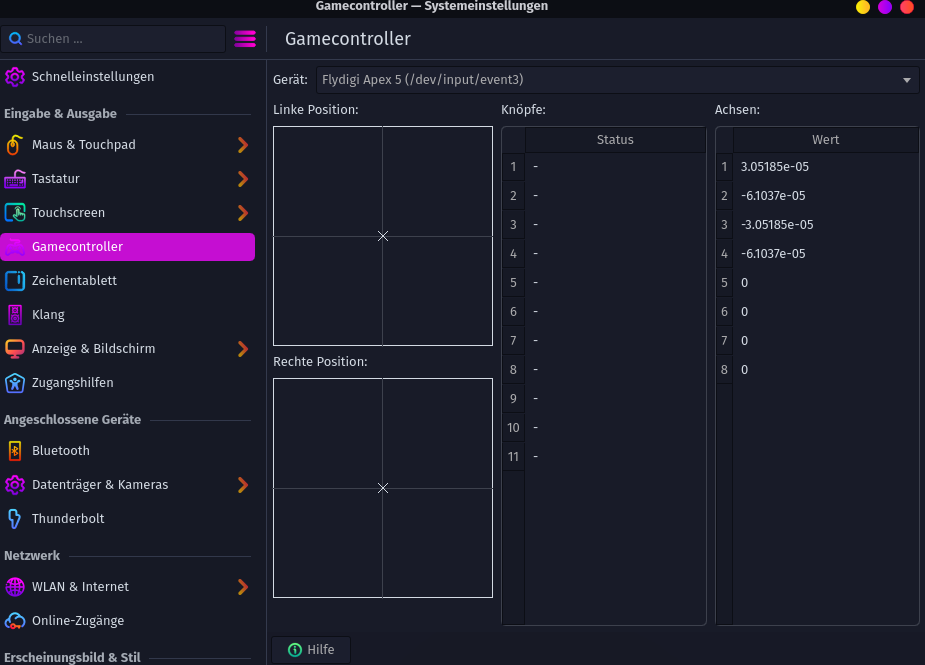Select Datenträger & Kameras entry
925x665 pixels.
(100, 485)
